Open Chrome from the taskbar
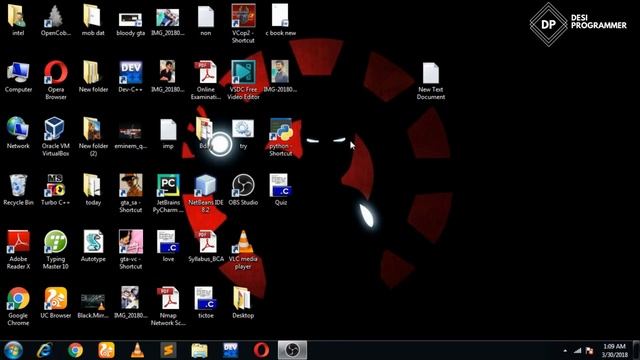The height and width of the screenshot is (360, 640). [75, 351]
